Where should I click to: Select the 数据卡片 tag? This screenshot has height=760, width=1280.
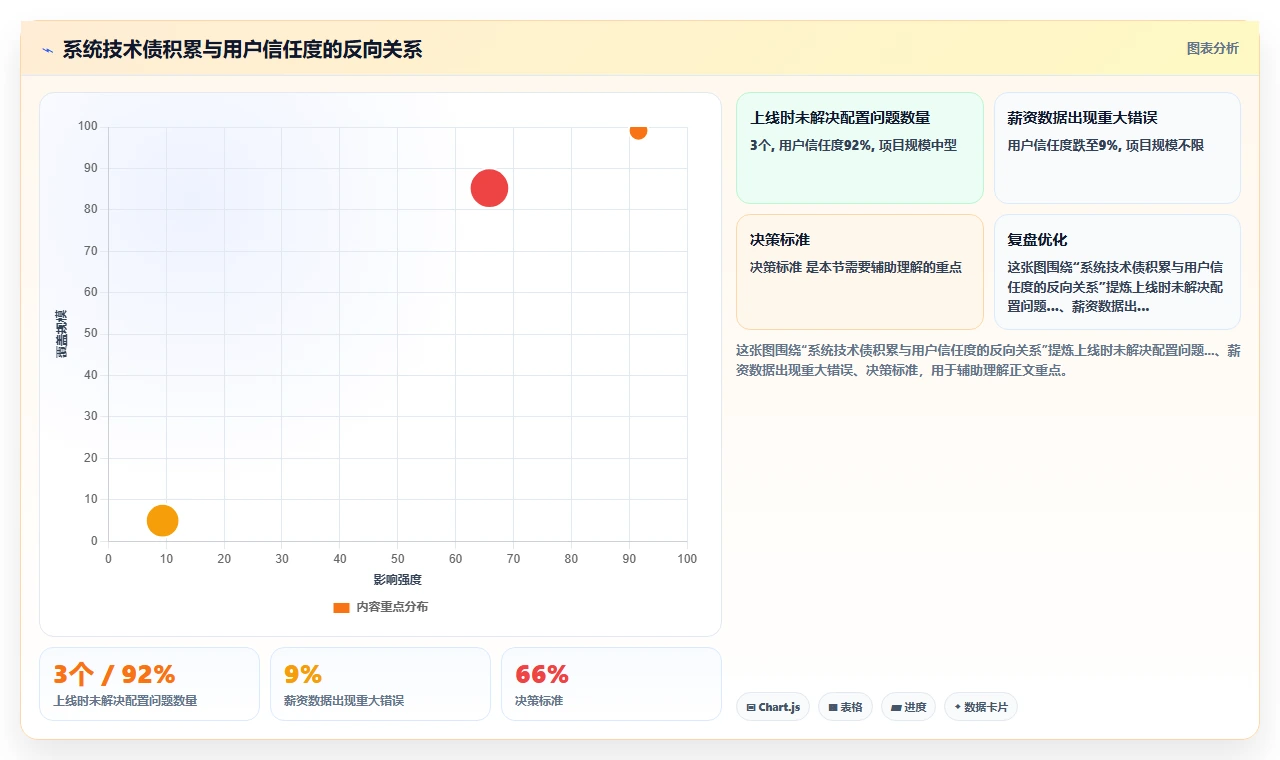[981, 707]
